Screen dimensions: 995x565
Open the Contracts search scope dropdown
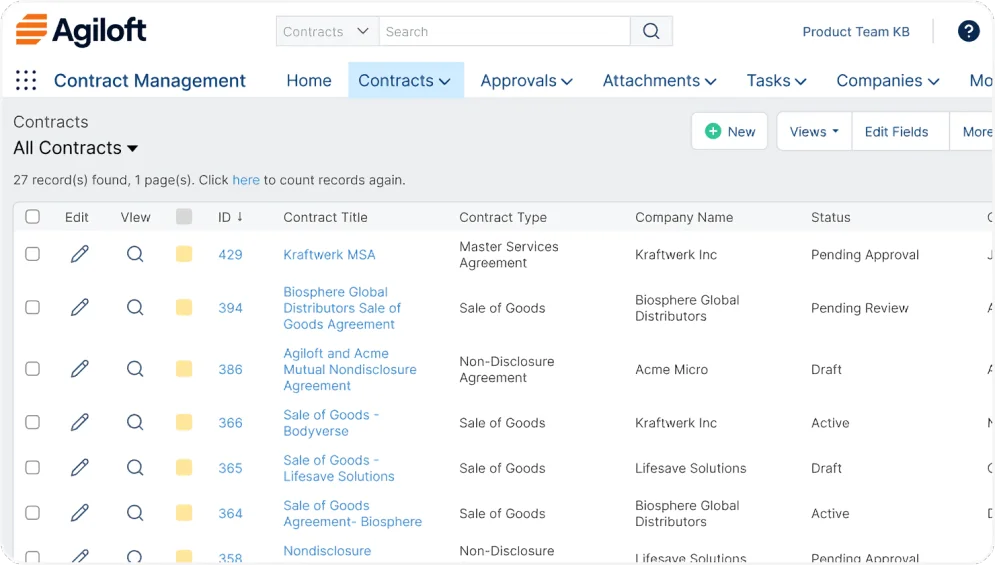click(x=327, y=31)
